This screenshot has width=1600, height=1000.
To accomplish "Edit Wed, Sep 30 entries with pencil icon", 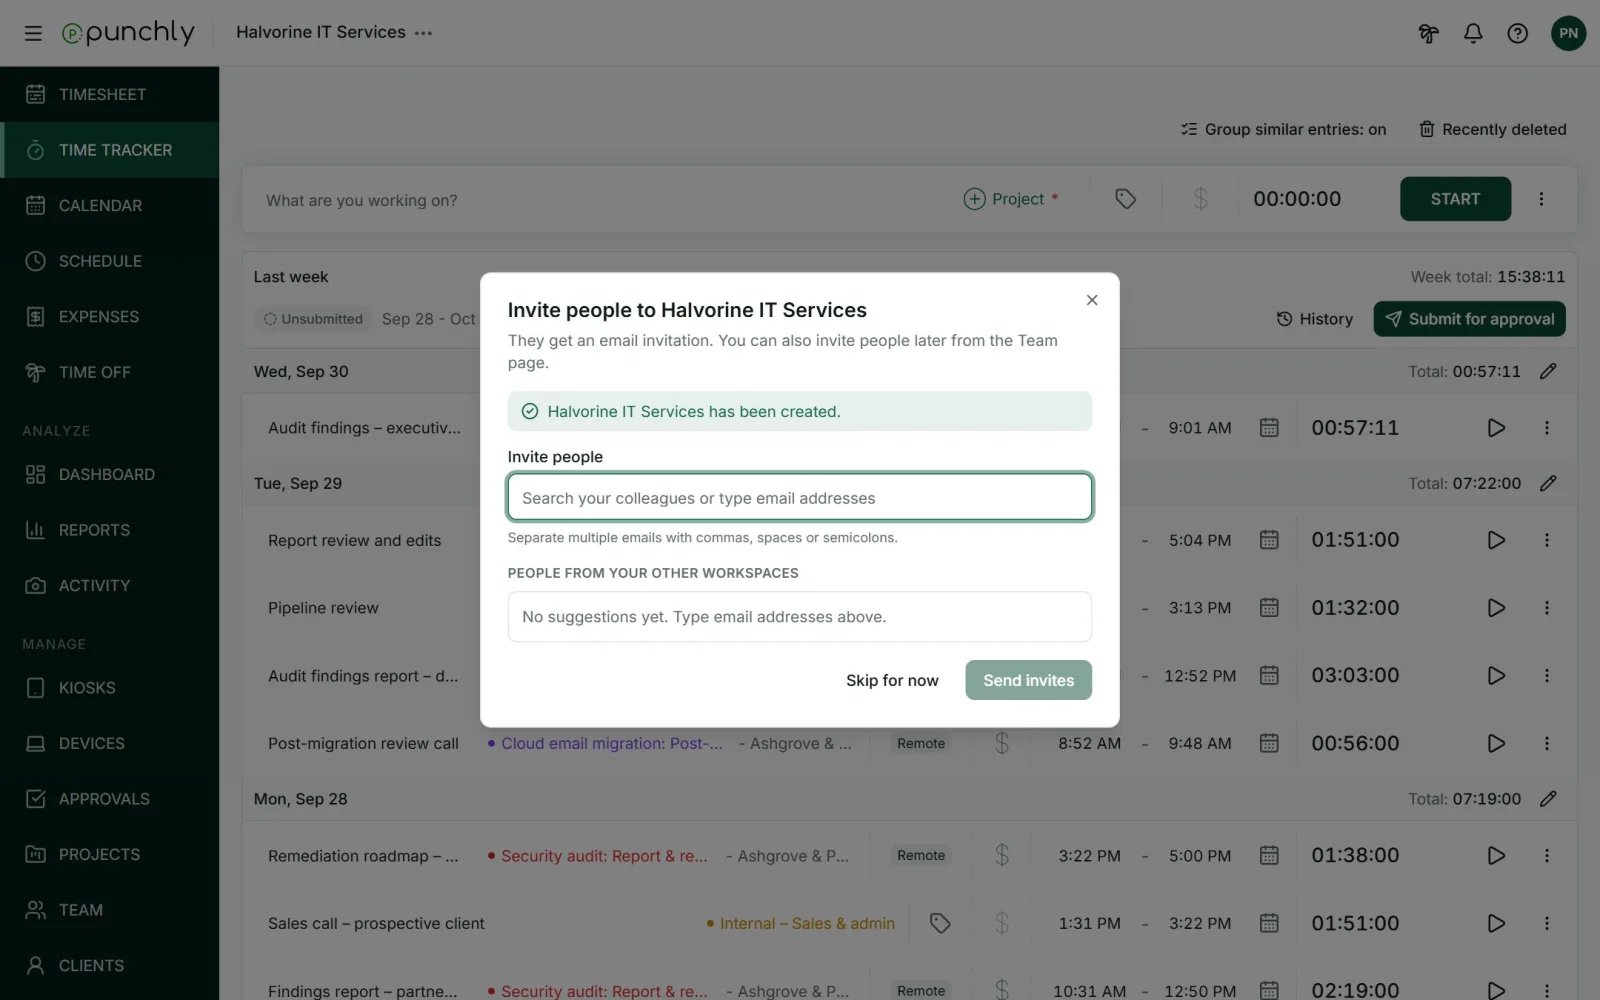I will point(1548,371).
